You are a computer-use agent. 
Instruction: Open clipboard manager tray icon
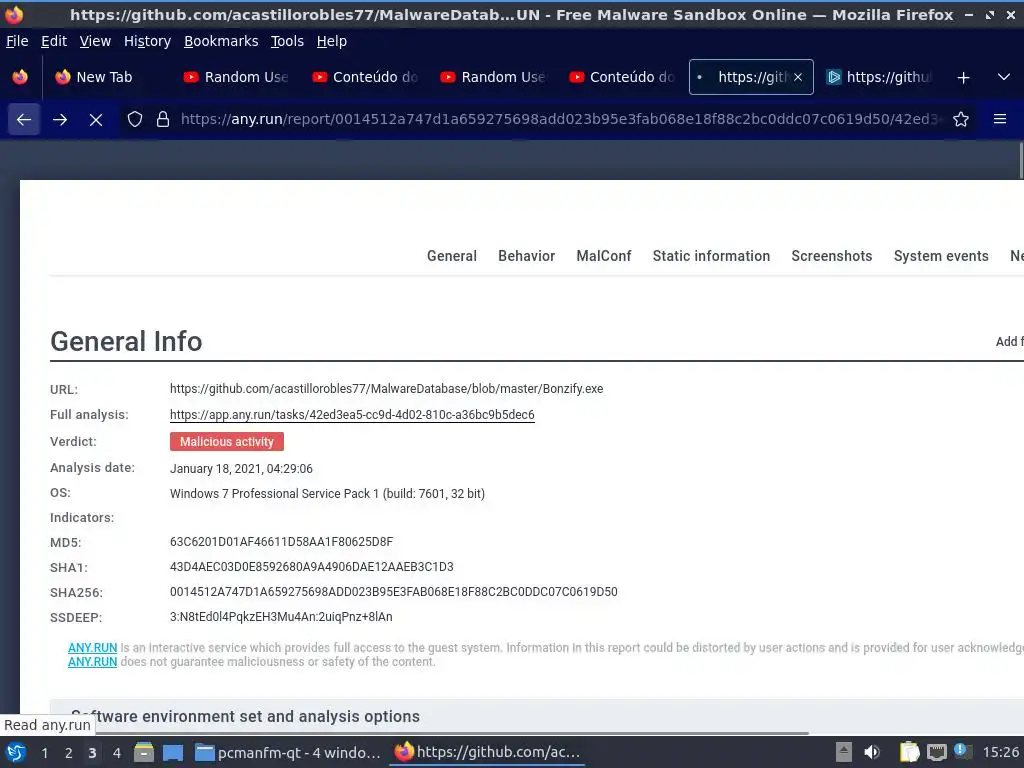[x=909, y=752]
